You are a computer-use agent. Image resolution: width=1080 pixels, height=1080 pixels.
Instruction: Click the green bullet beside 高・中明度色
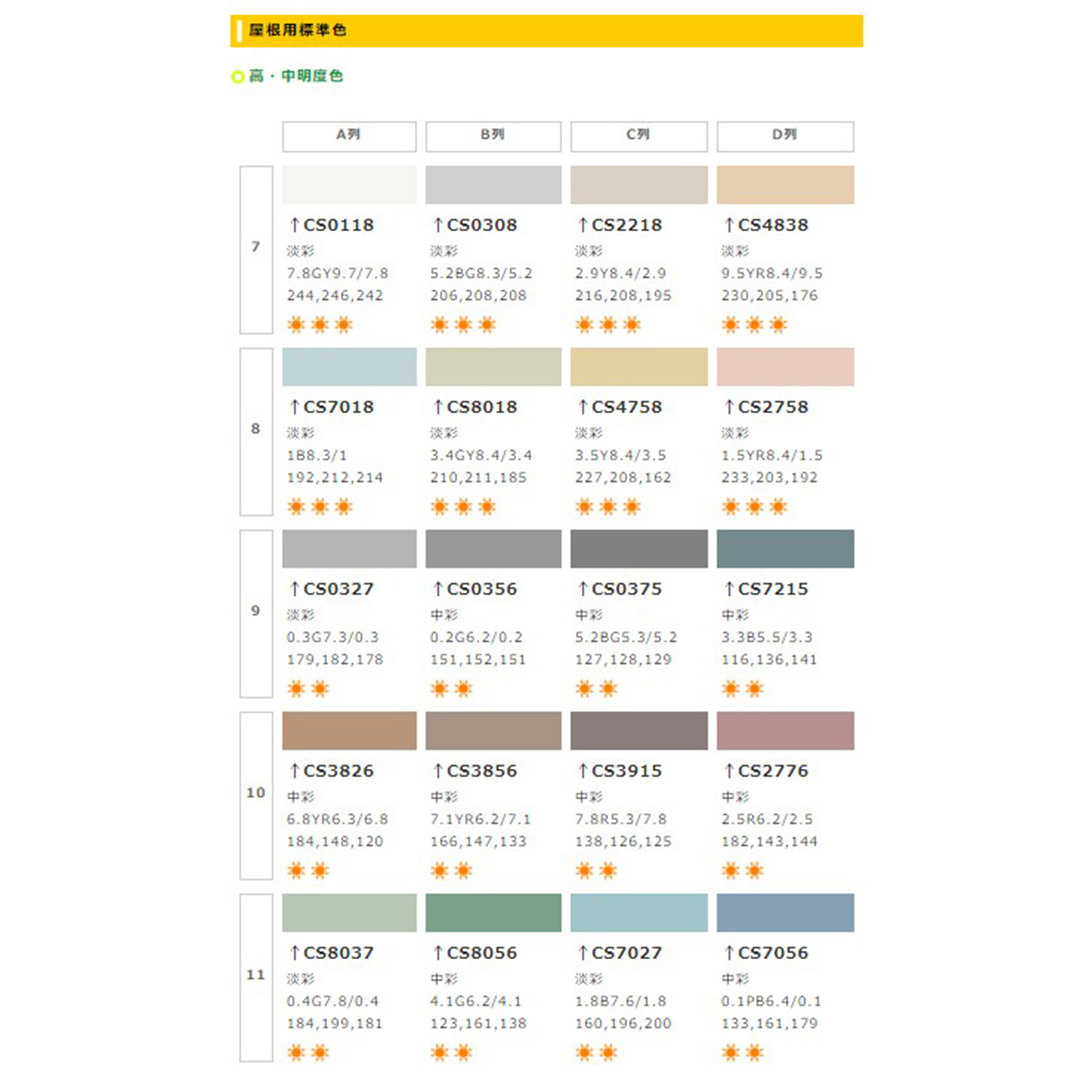237,76
